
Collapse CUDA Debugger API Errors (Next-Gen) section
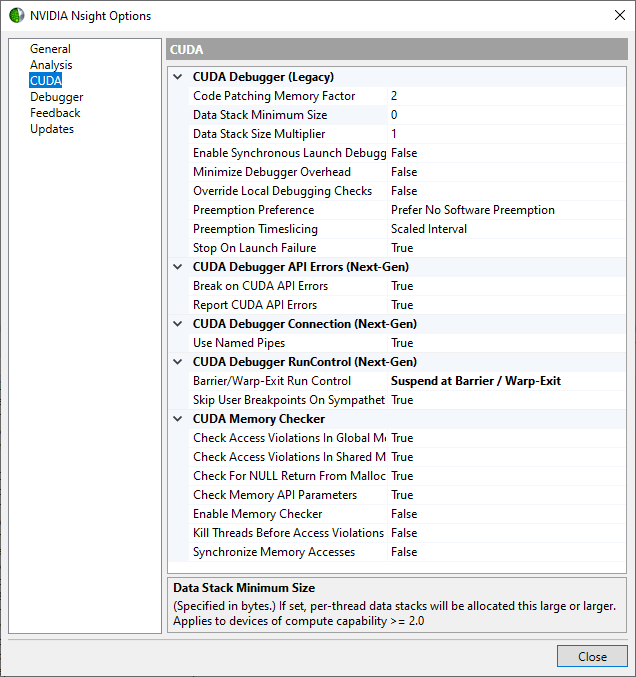[x=177, y=267]
